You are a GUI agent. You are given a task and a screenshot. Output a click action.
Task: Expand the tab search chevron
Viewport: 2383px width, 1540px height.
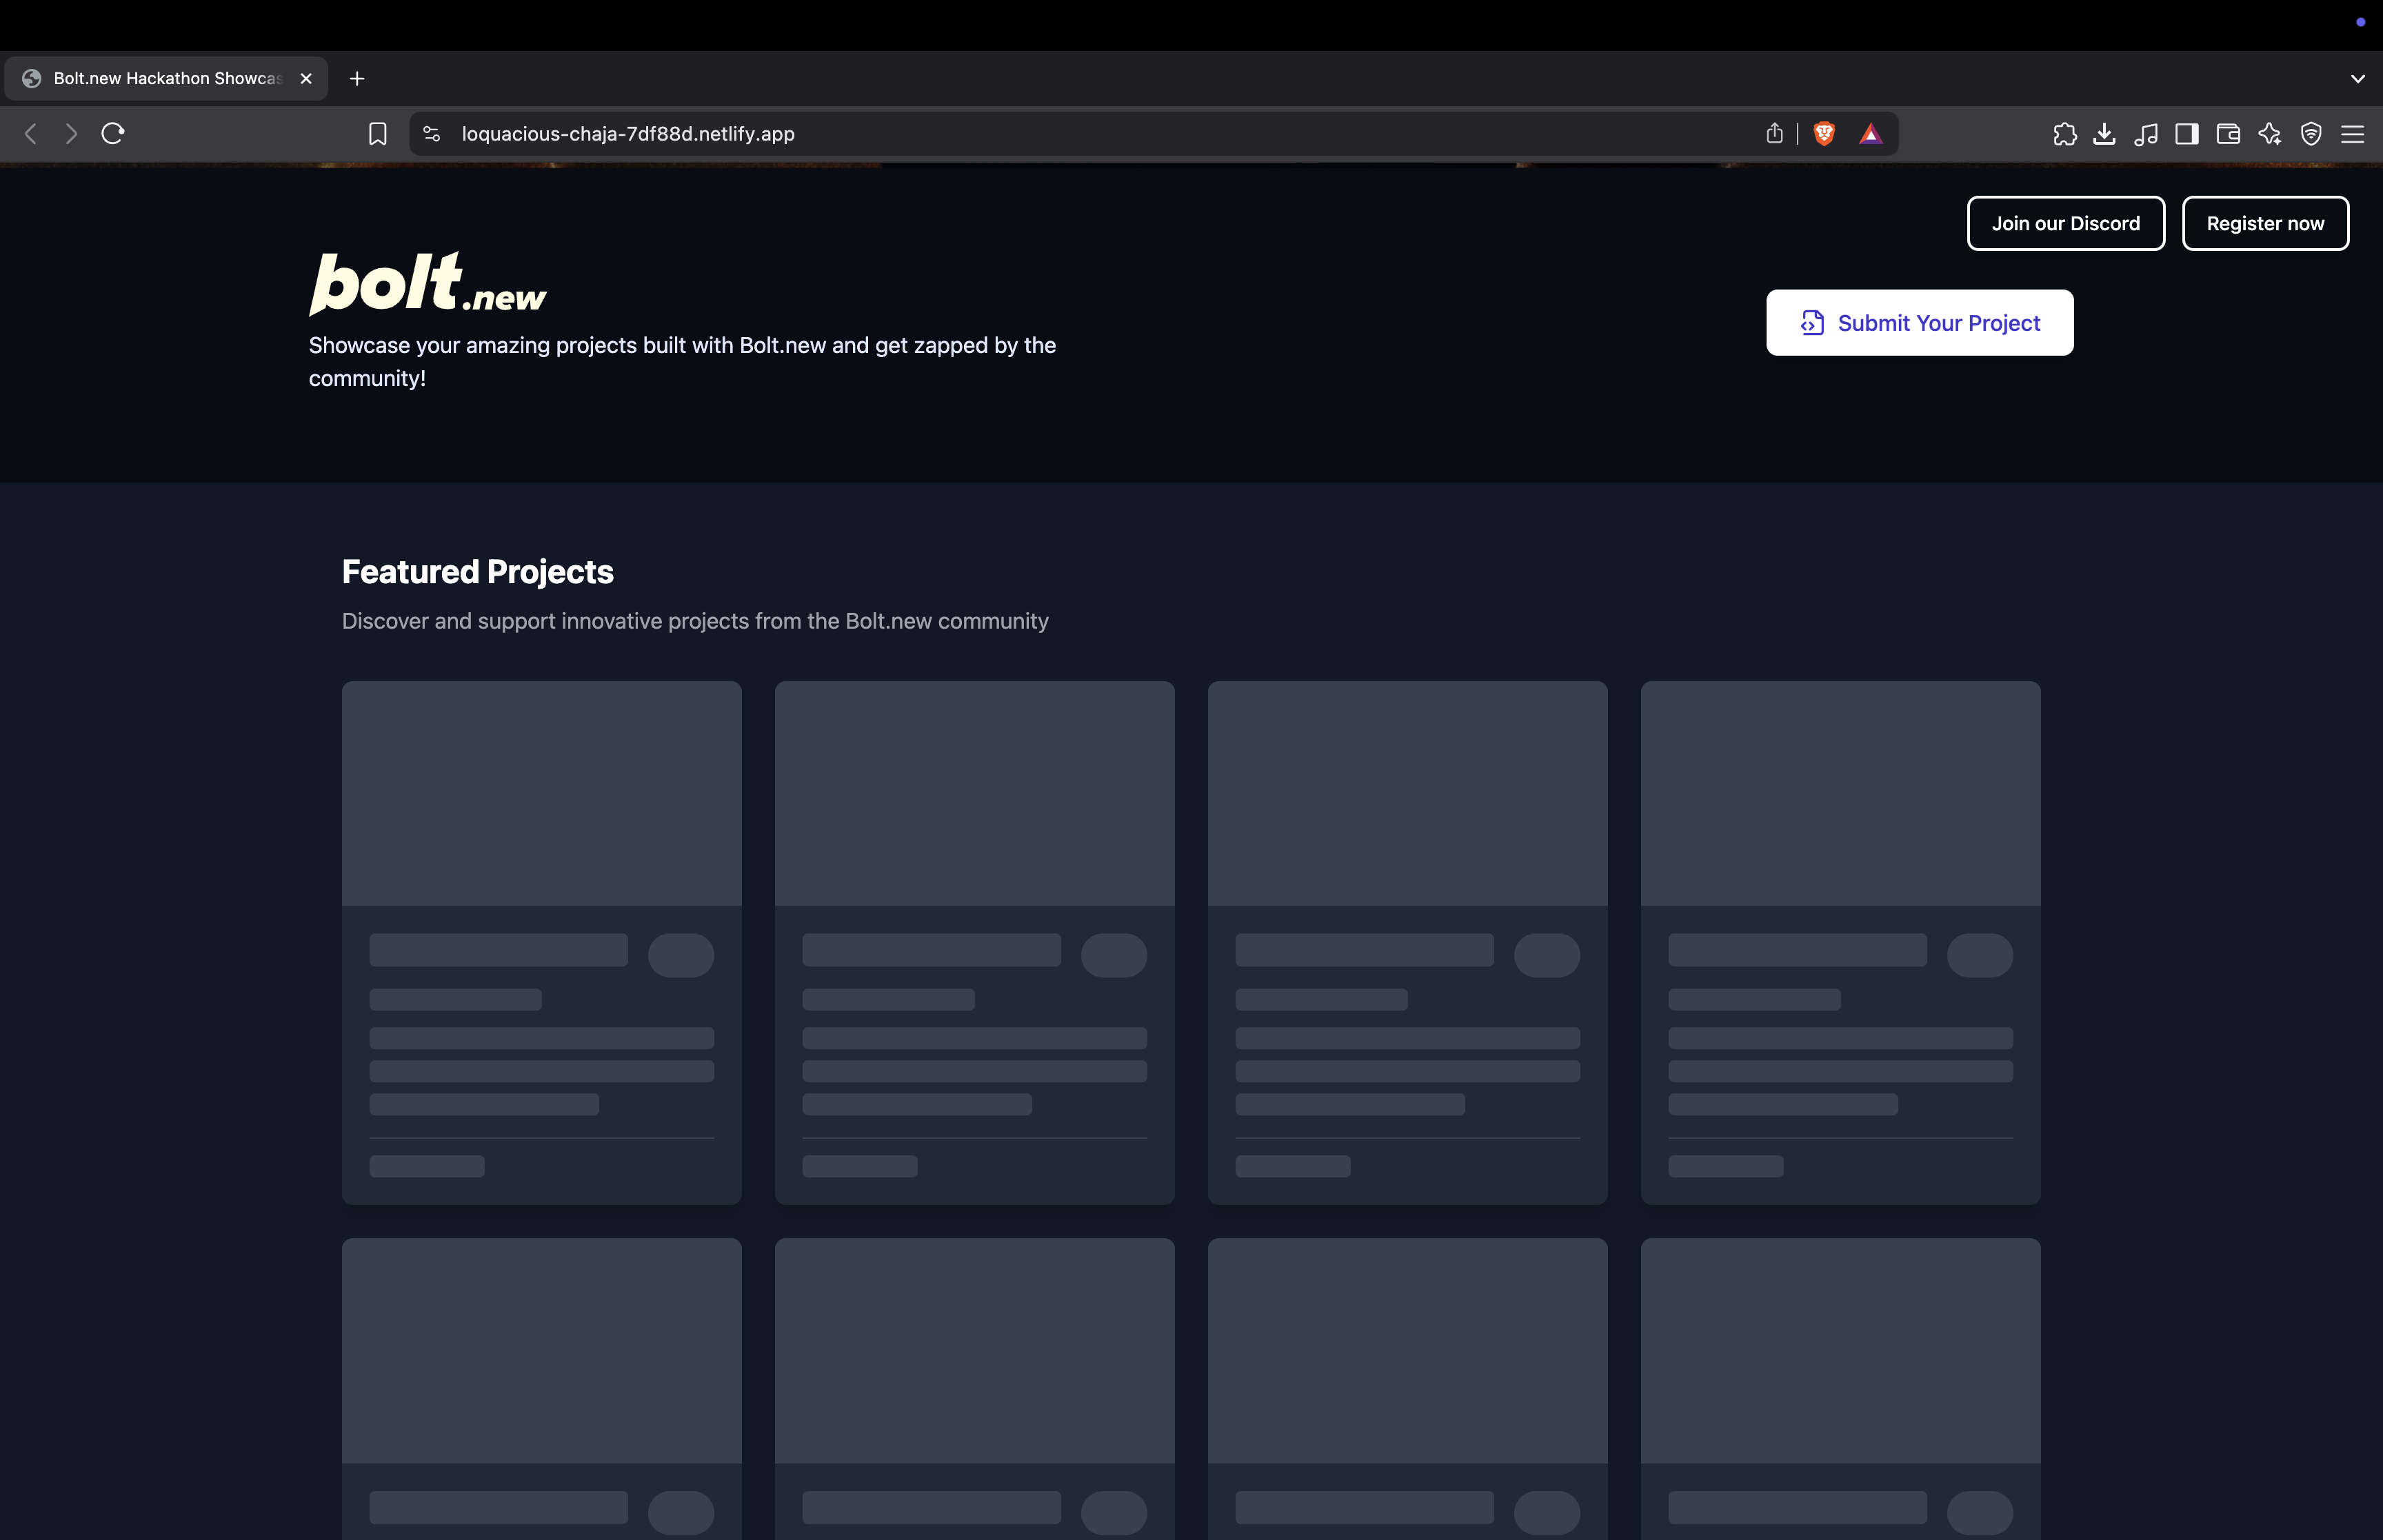click(x=2357, y=79)
